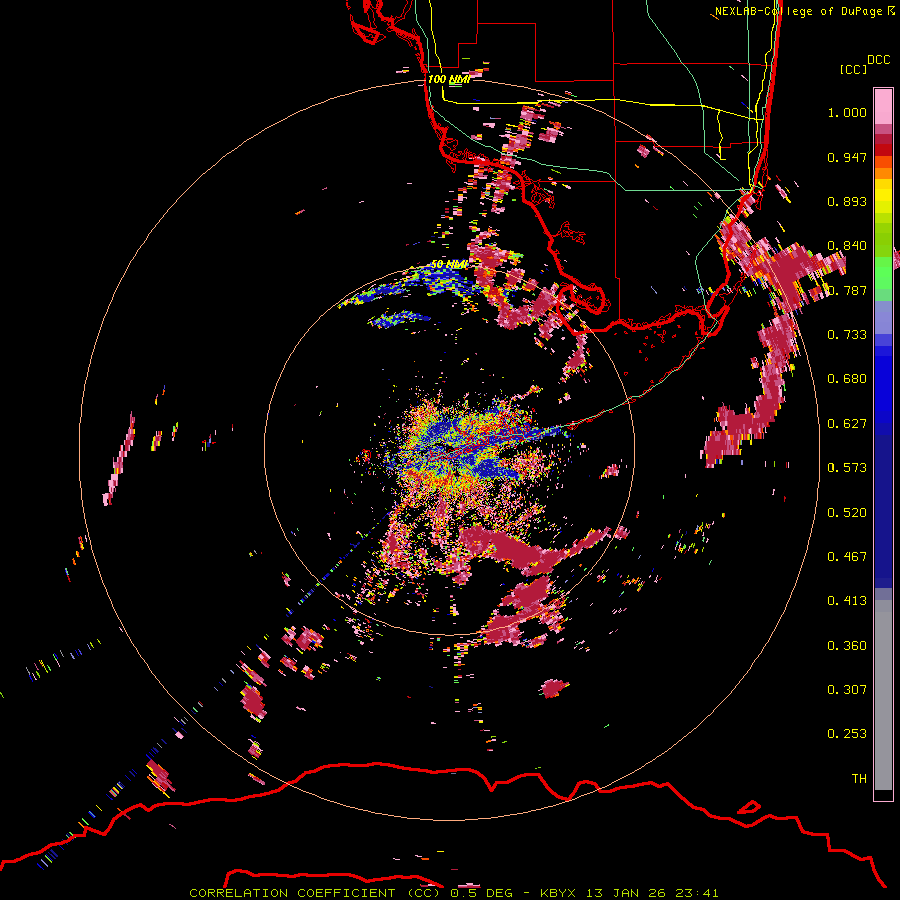900x900 pixels.
Task: Select the 0.947 scale value
Action: point(847,157)
